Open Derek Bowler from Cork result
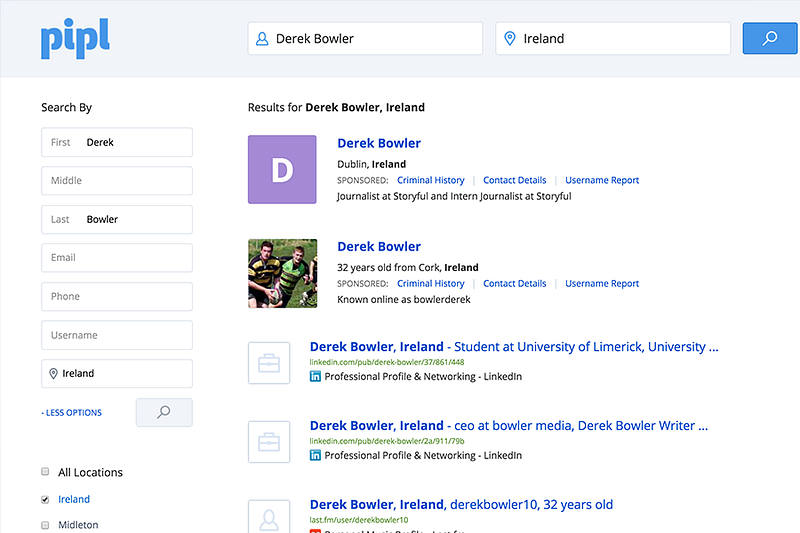Viewport: 800px width, 533px height. pos(379,247)
